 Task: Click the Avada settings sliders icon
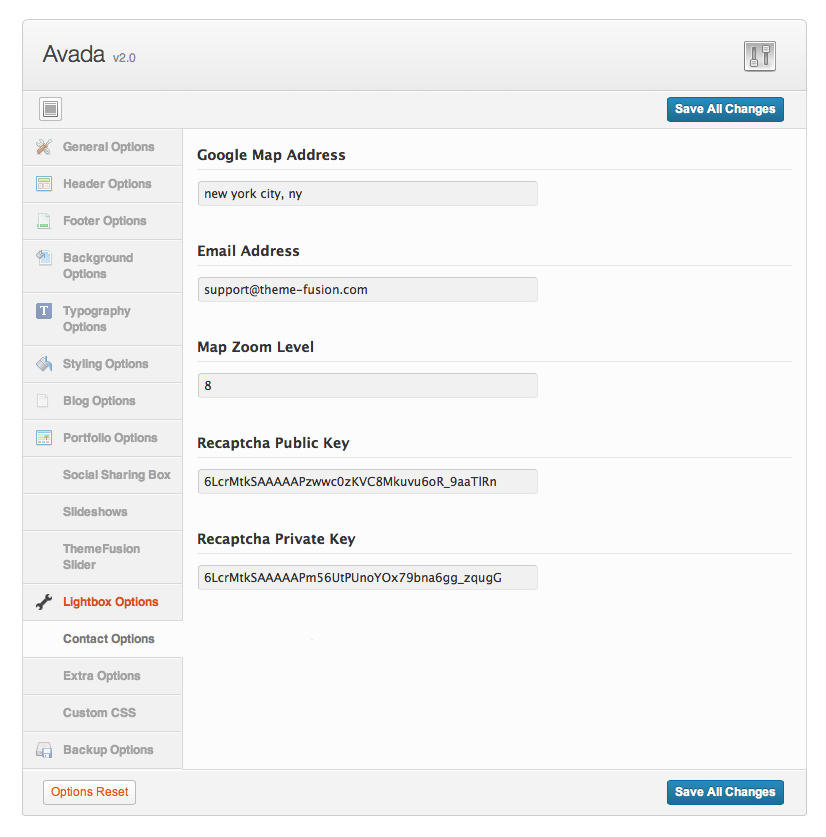(760, 56)
